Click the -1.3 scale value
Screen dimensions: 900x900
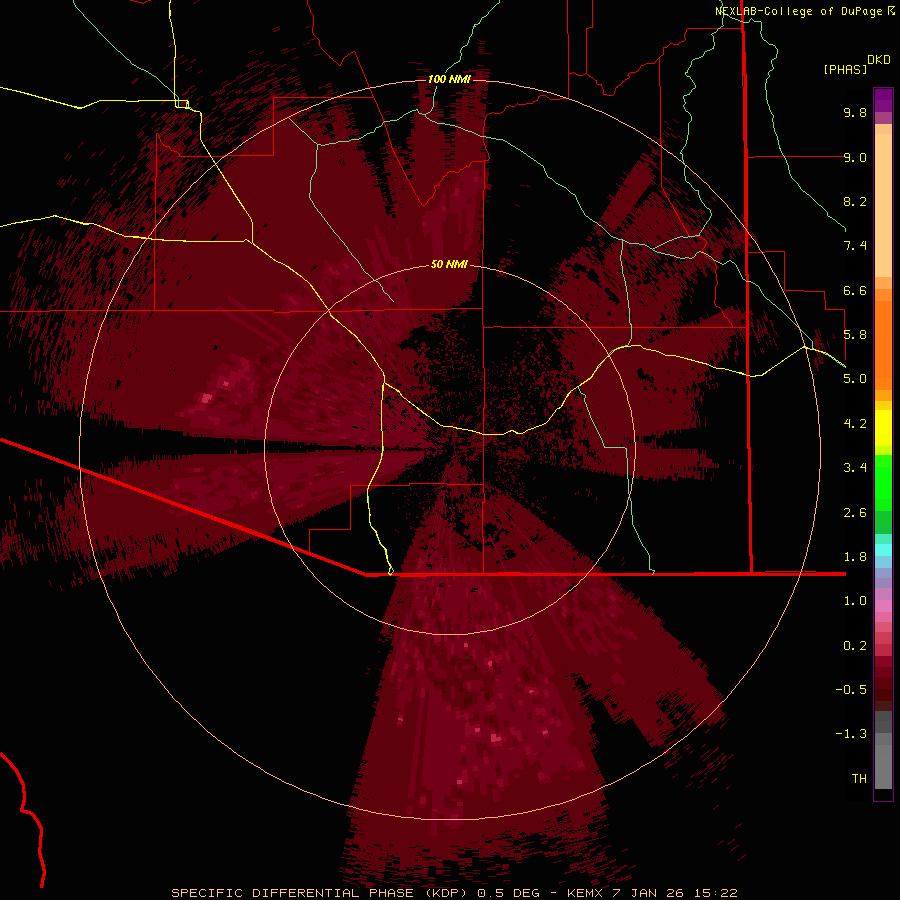click(851, 734)
